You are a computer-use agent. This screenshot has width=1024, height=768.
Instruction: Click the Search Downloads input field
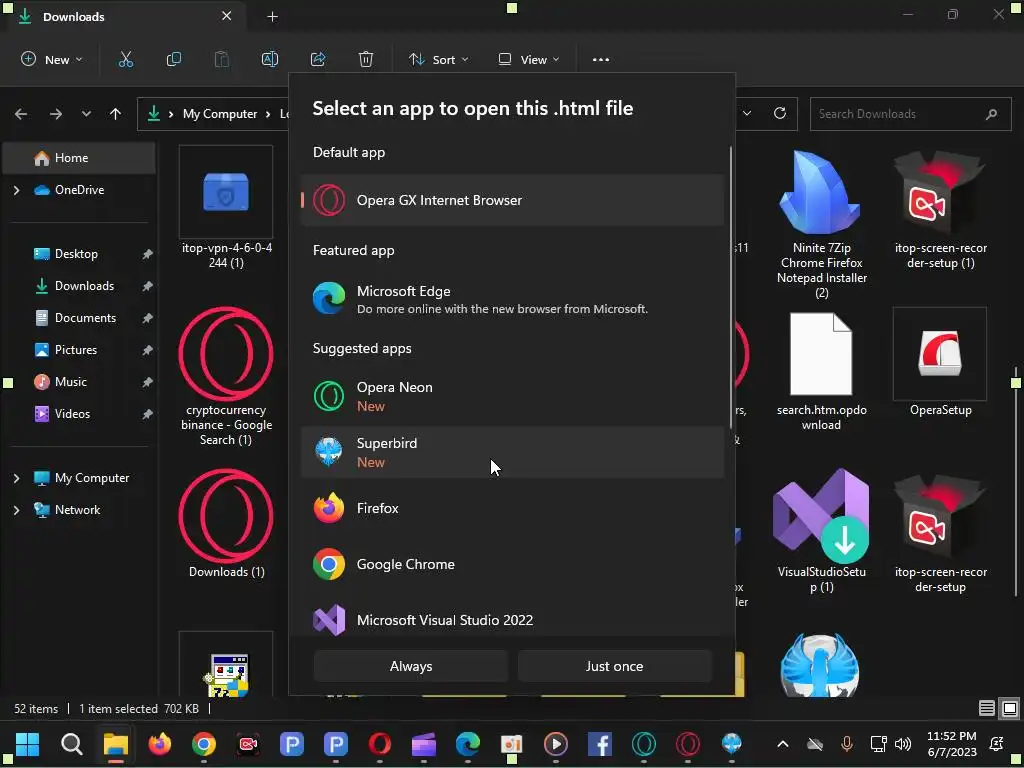[x=910, y=114]
